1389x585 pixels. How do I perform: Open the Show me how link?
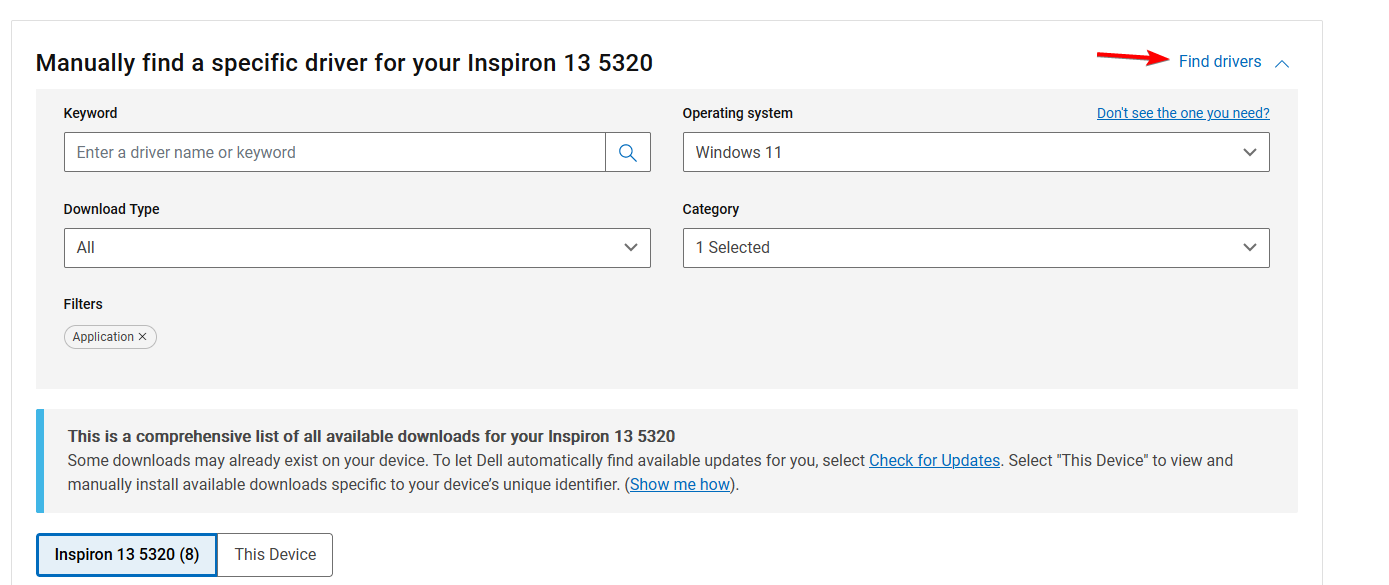tap(680, 484)
